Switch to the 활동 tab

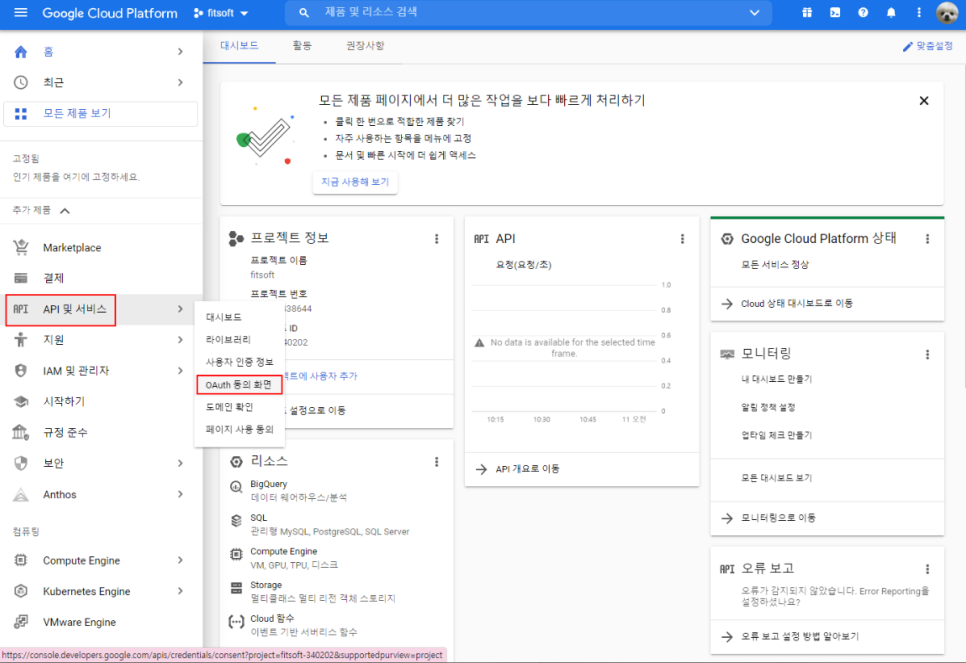[302, 46]
